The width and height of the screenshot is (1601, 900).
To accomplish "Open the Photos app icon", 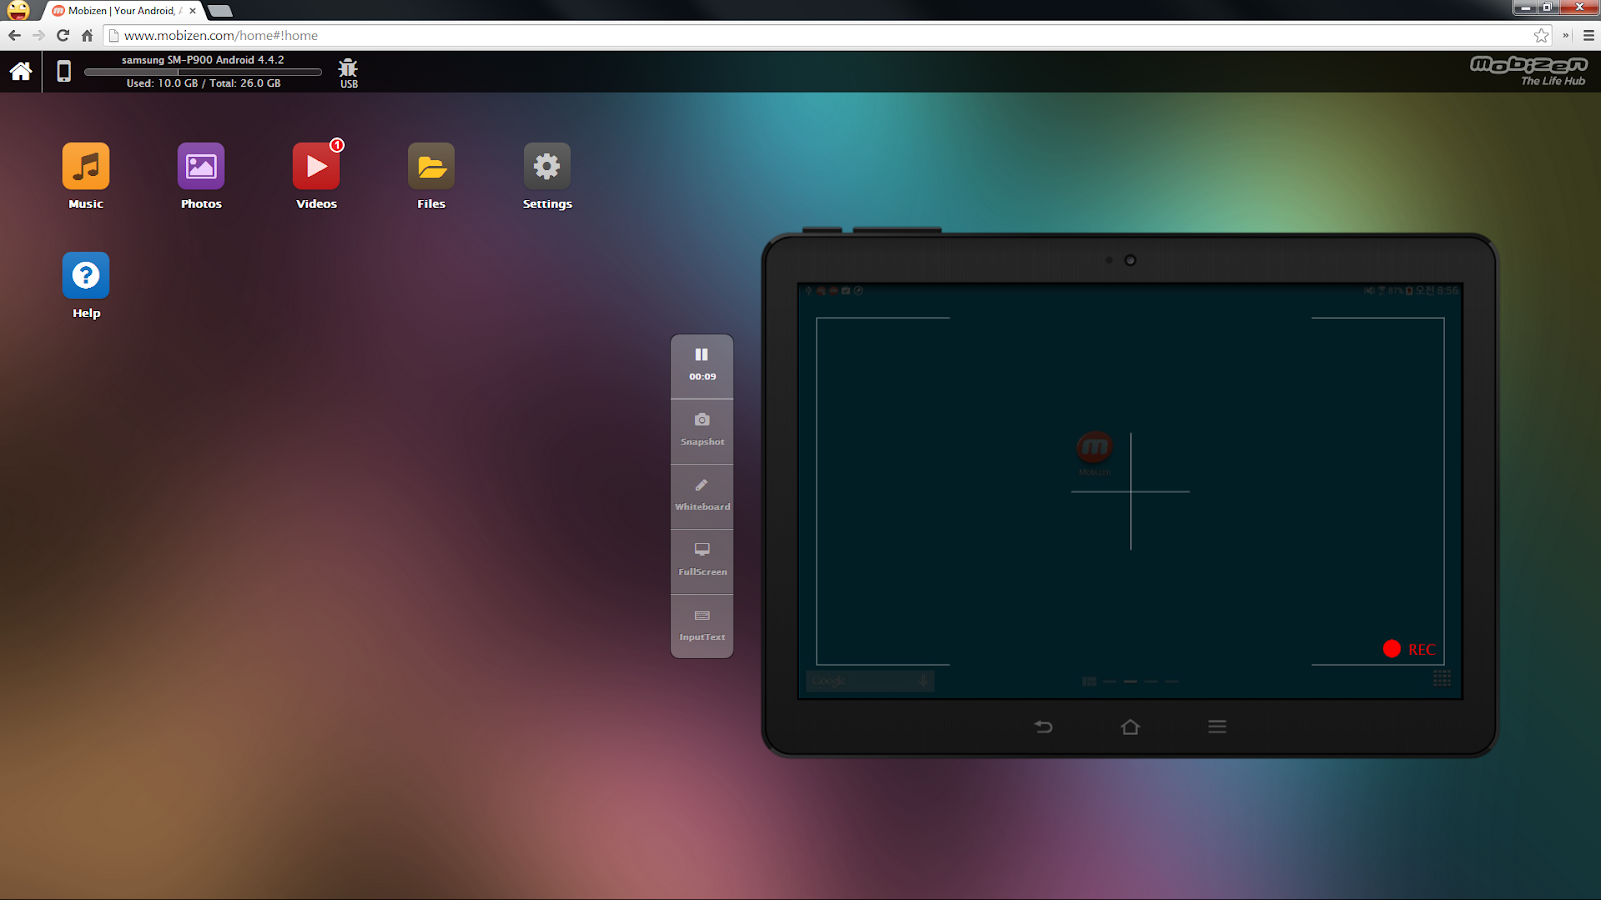I will (x=200, y=167).
